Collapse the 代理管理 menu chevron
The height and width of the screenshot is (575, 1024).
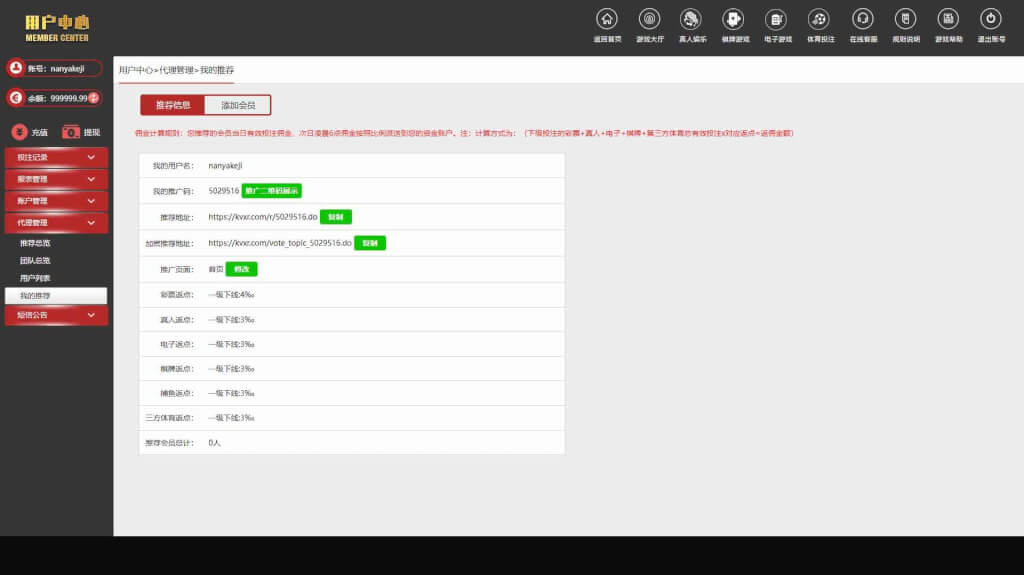click(x=91, y=223)
